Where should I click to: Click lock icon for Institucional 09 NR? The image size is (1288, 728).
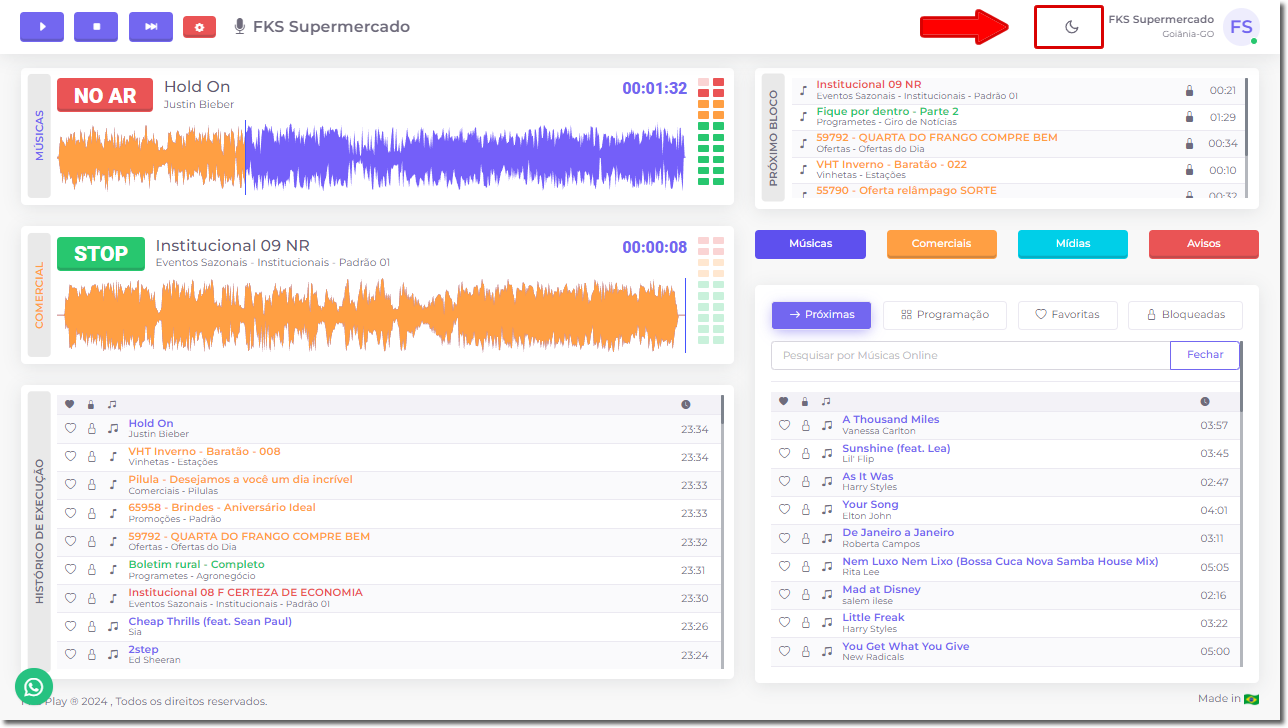coord(1189,91)
